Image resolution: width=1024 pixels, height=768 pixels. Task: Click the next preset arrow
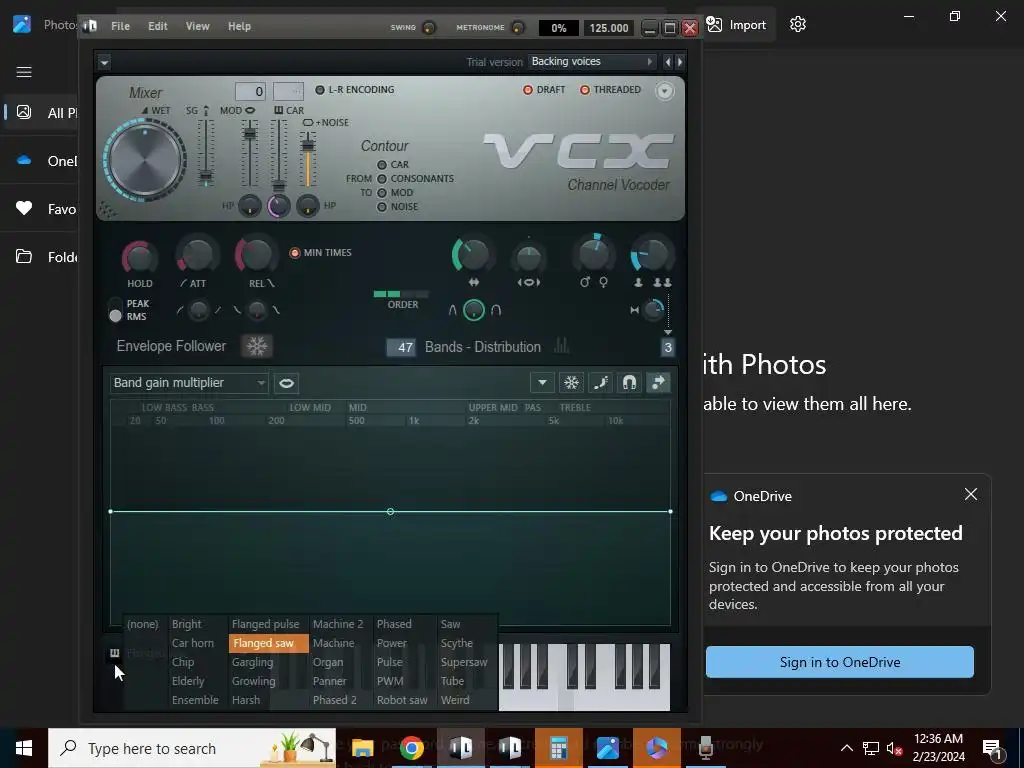coord(680,61)
